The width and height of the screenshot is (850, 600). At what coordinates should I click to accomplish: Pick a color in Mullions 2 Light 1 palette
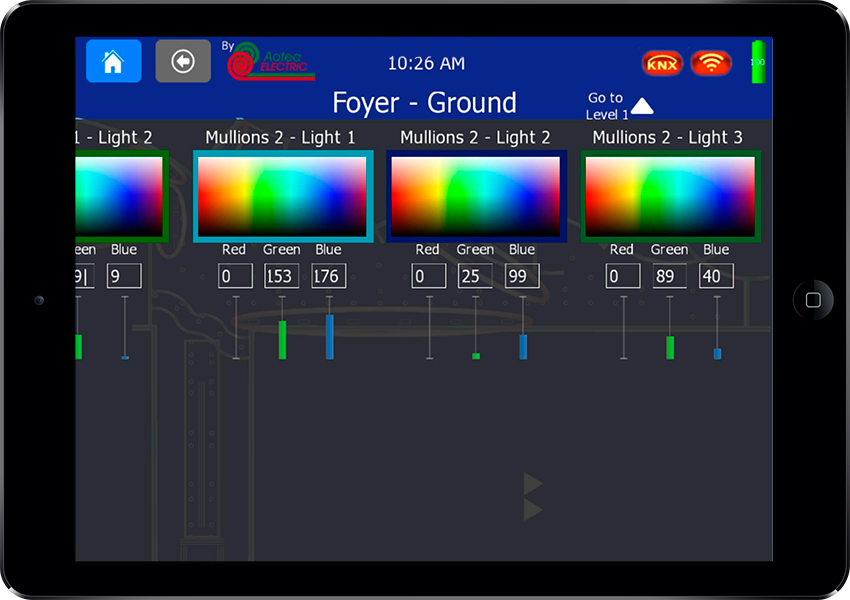click(282, 196)
